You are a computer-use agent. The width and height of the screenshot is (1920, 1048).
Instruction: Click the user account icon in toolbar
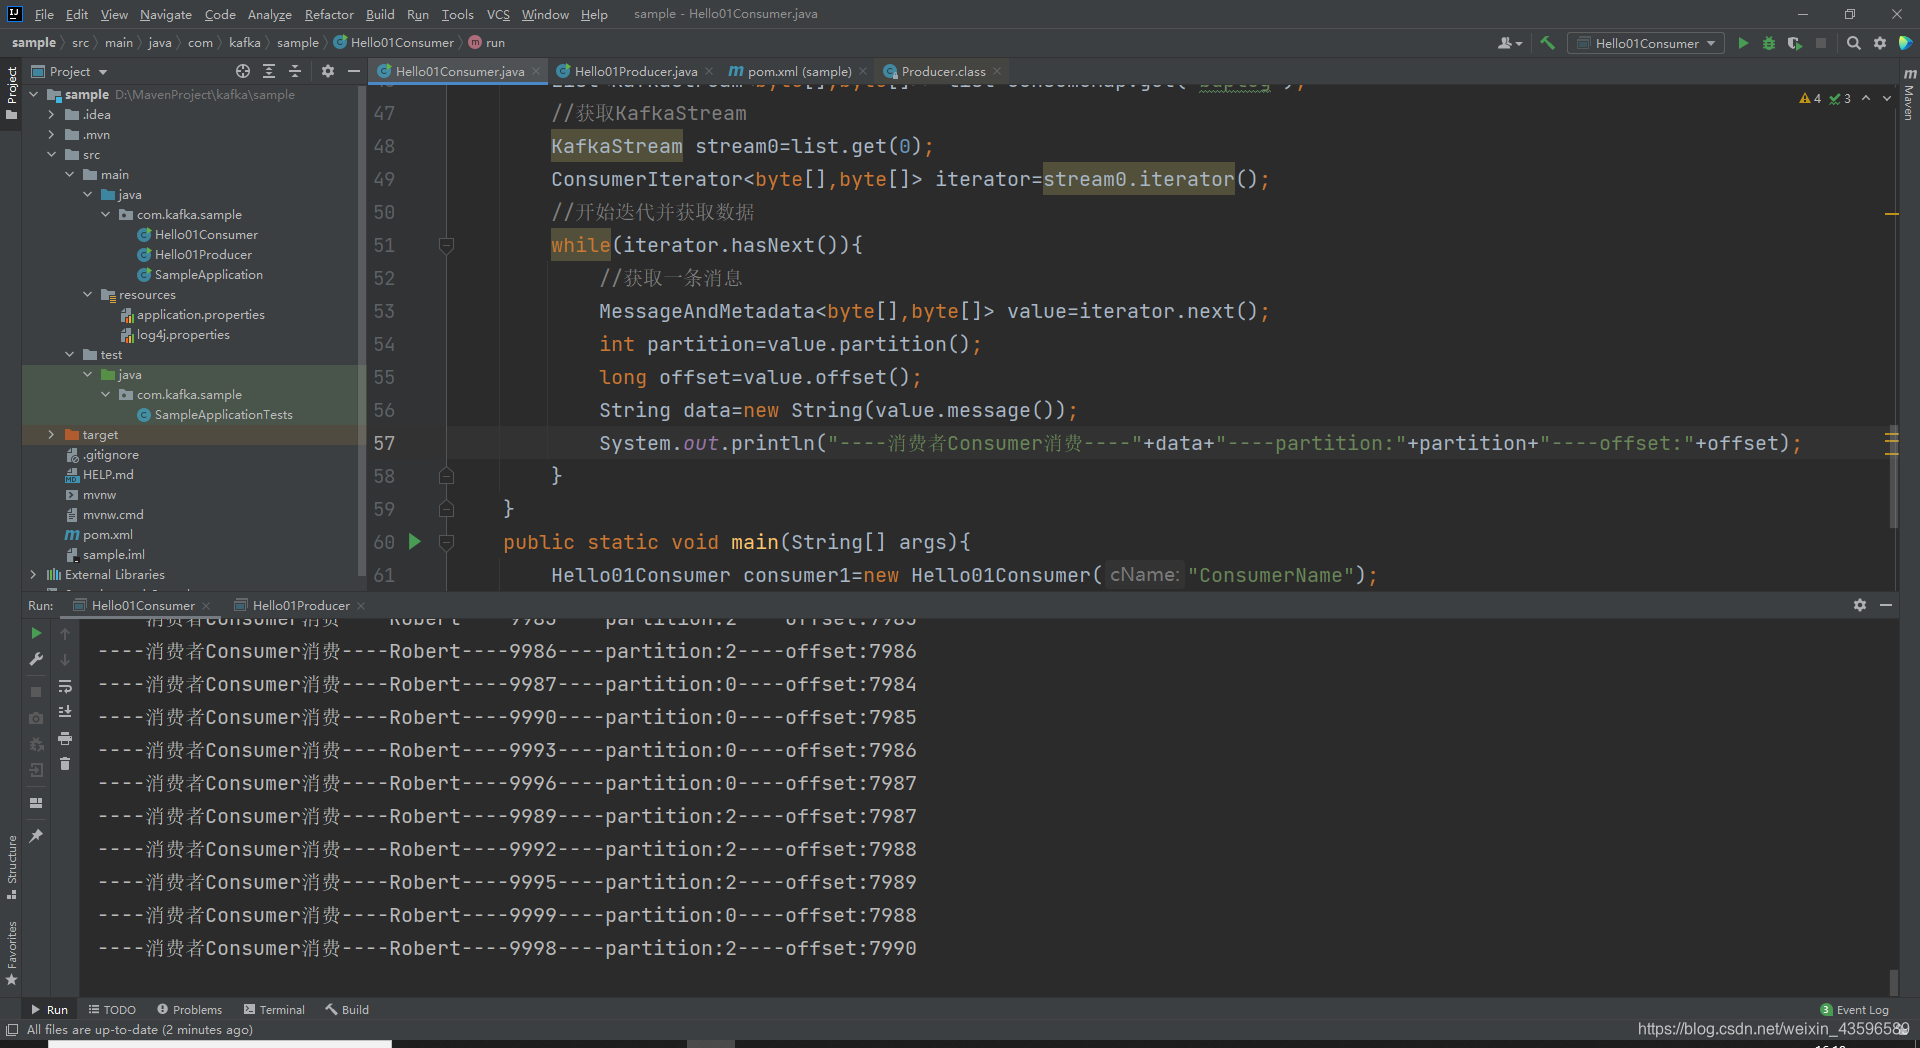click(1509, 43)
